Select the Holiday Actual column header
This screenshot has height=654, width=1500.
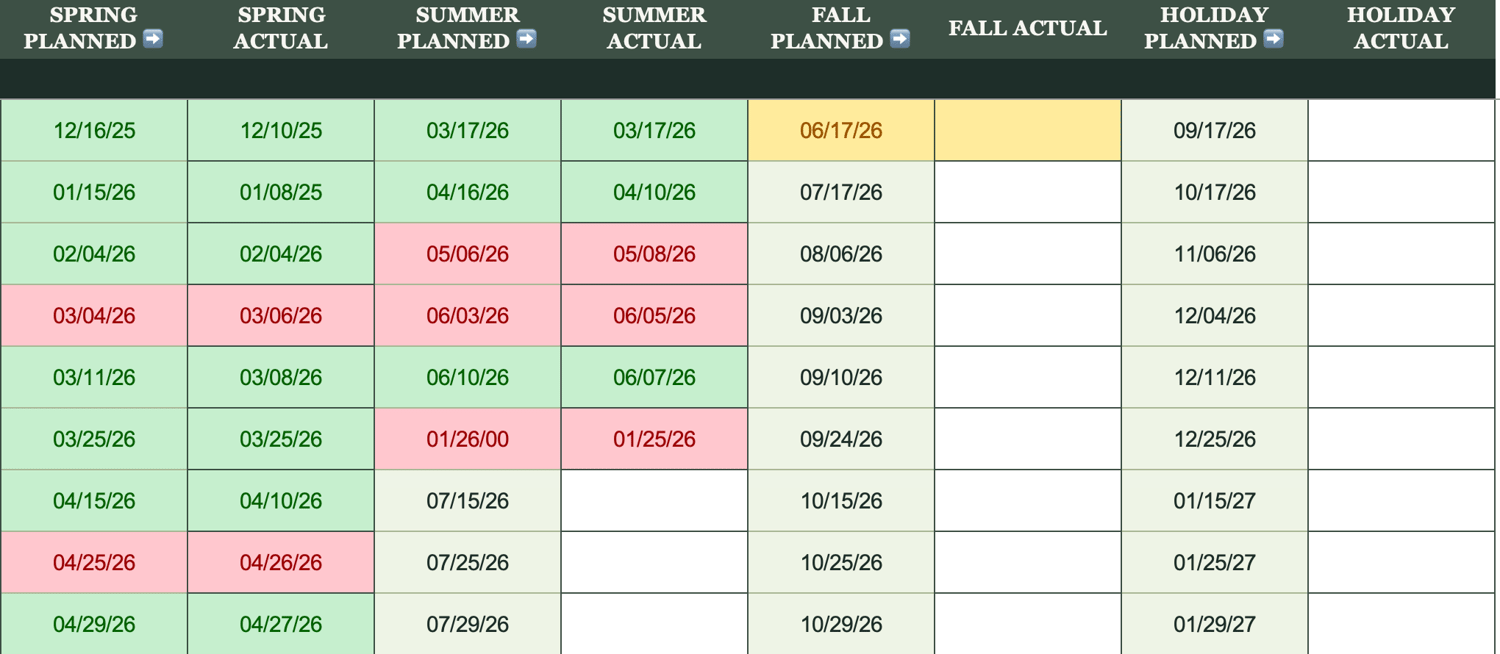[1401, 29]
